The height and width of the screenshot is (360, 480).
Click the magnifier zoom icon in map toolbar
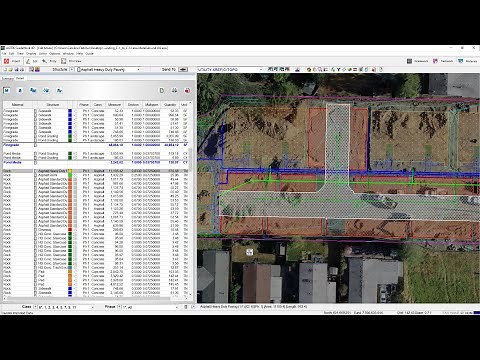click(320, 69)
